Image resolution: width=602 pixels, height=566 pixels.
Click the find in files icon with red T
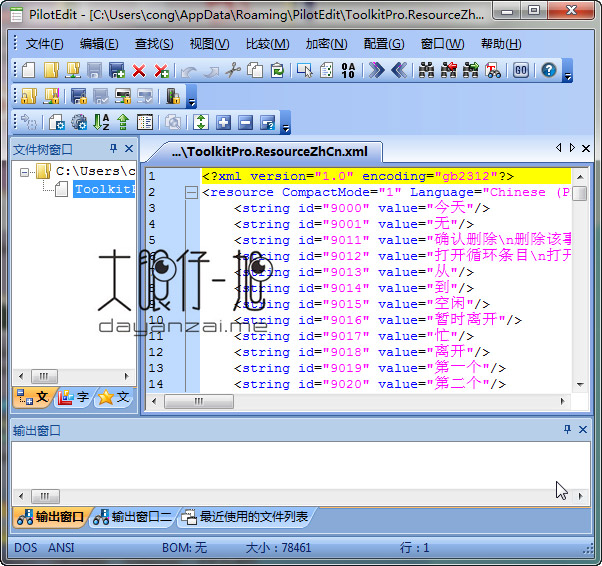point(493,70)
